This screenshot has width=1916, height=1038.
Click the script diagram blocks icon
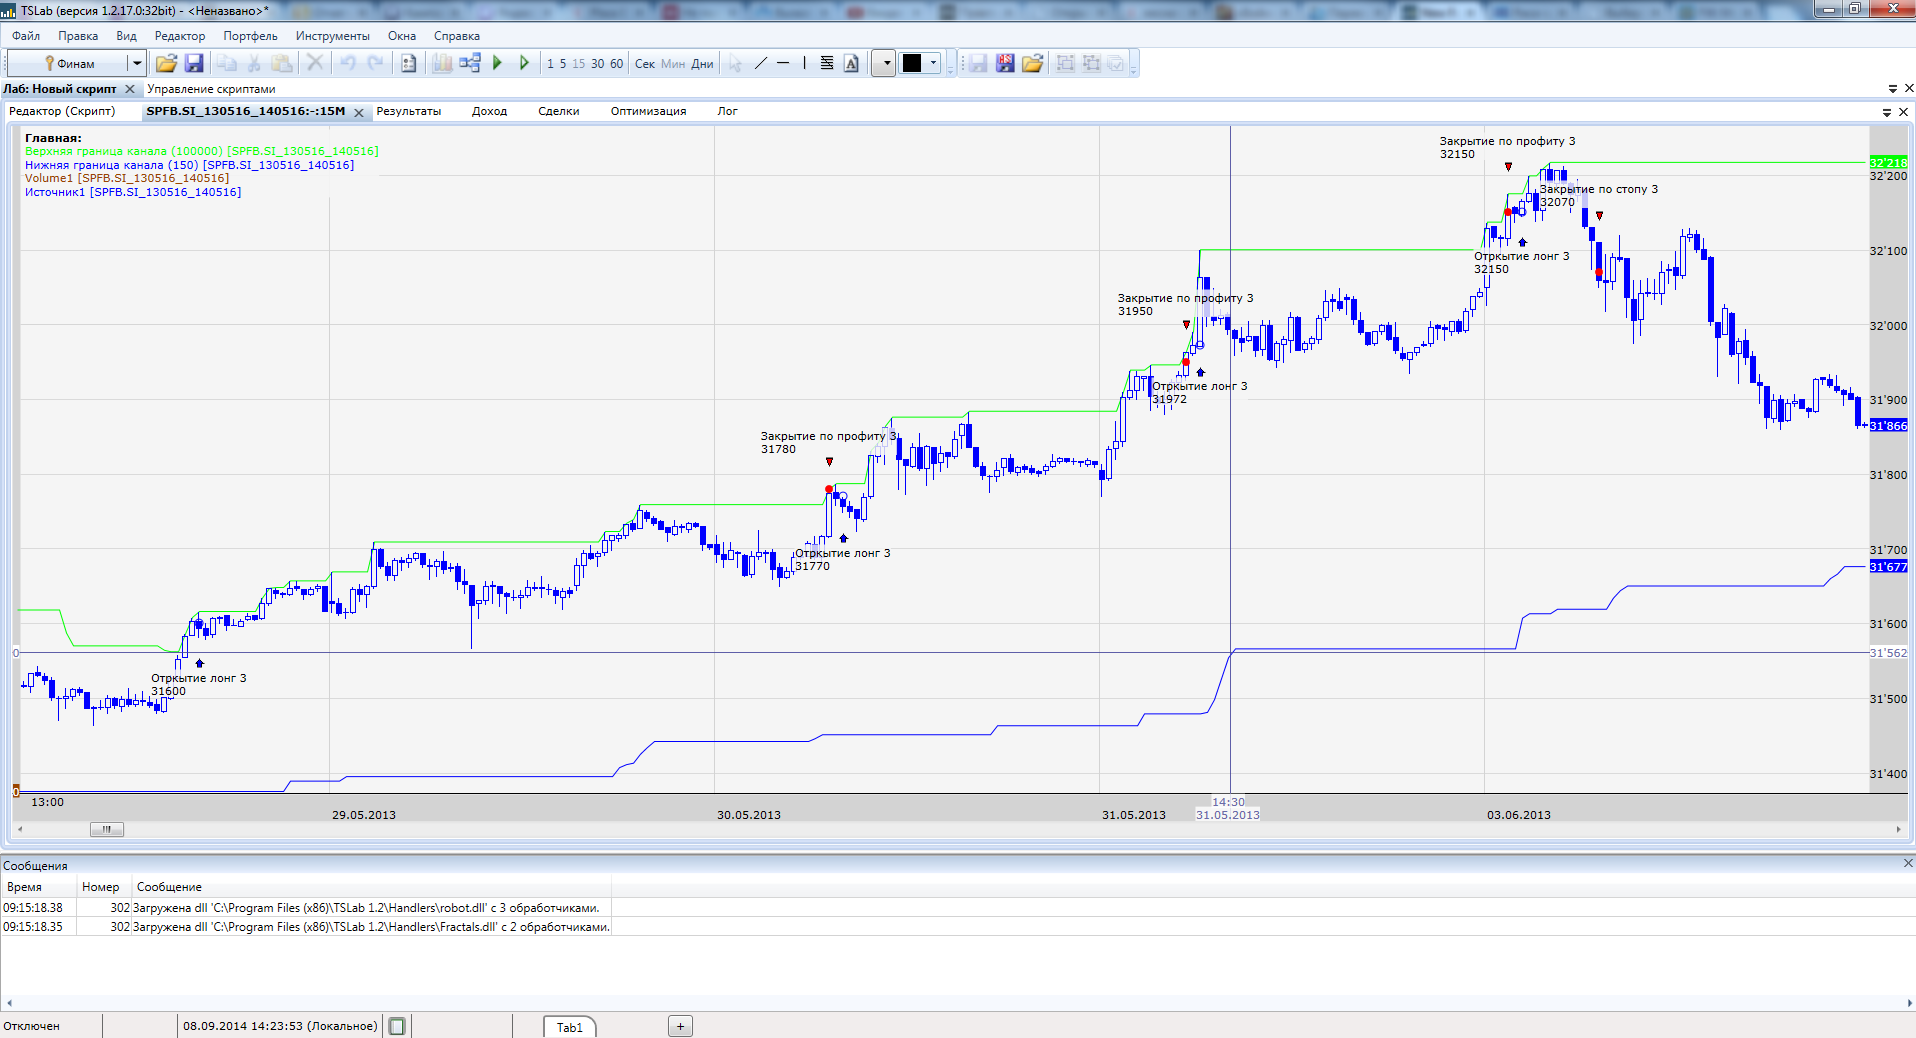[470, 63]
